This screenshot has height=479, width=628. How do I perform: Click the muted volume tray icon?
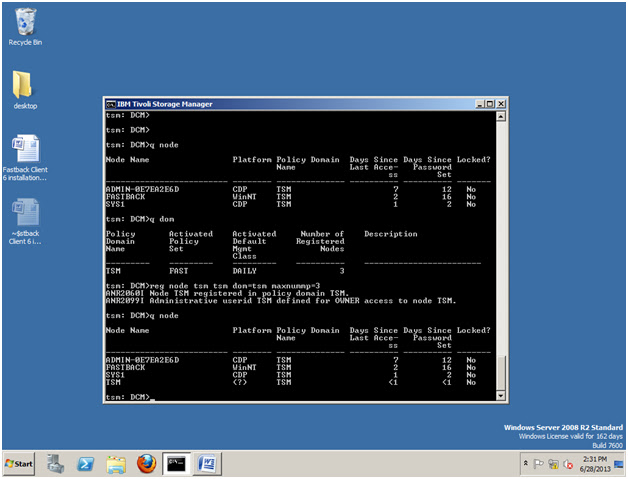tap(568, 464)
